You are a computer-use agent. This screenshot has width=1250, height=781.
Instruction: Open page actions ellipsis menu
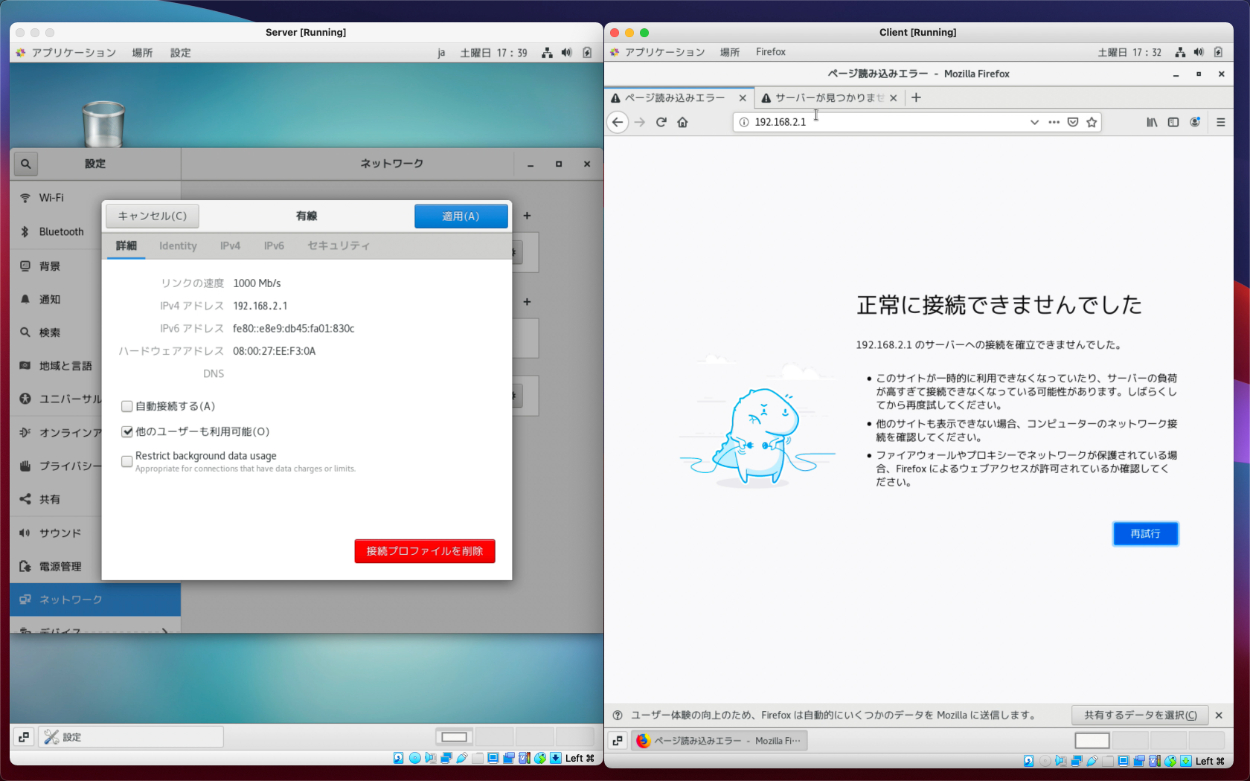1054,122
